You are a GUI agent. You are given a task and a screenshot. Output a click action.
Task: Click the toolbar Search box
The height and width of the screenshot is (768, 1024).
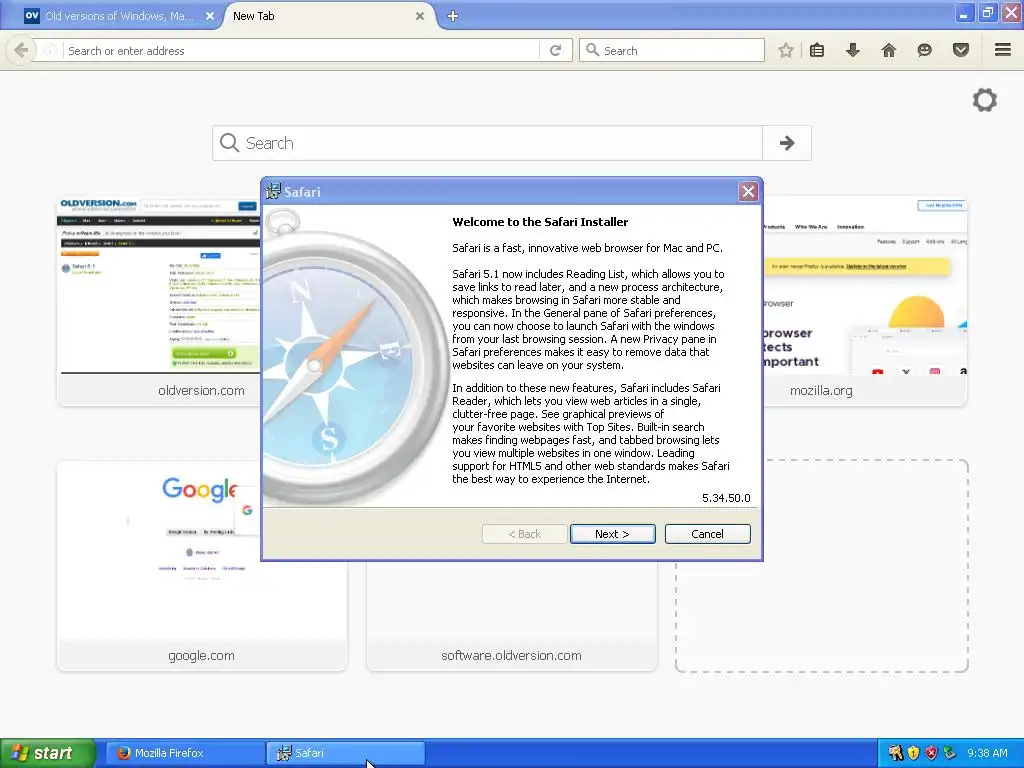tap(672, 50)
